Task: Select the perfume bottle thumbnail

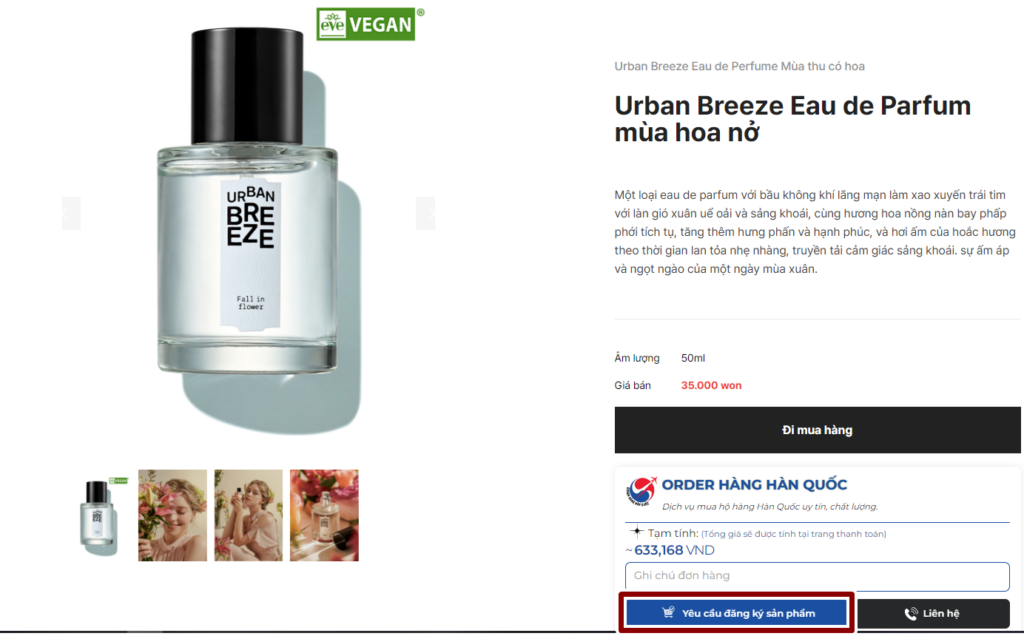Action: (x=100, y=515)
